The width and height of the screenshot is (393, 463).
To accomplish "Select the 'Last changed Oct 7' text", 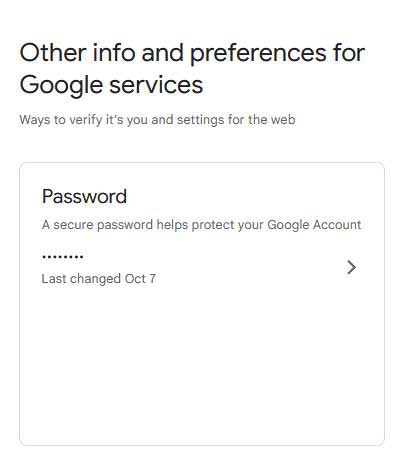I will [98, 279].
